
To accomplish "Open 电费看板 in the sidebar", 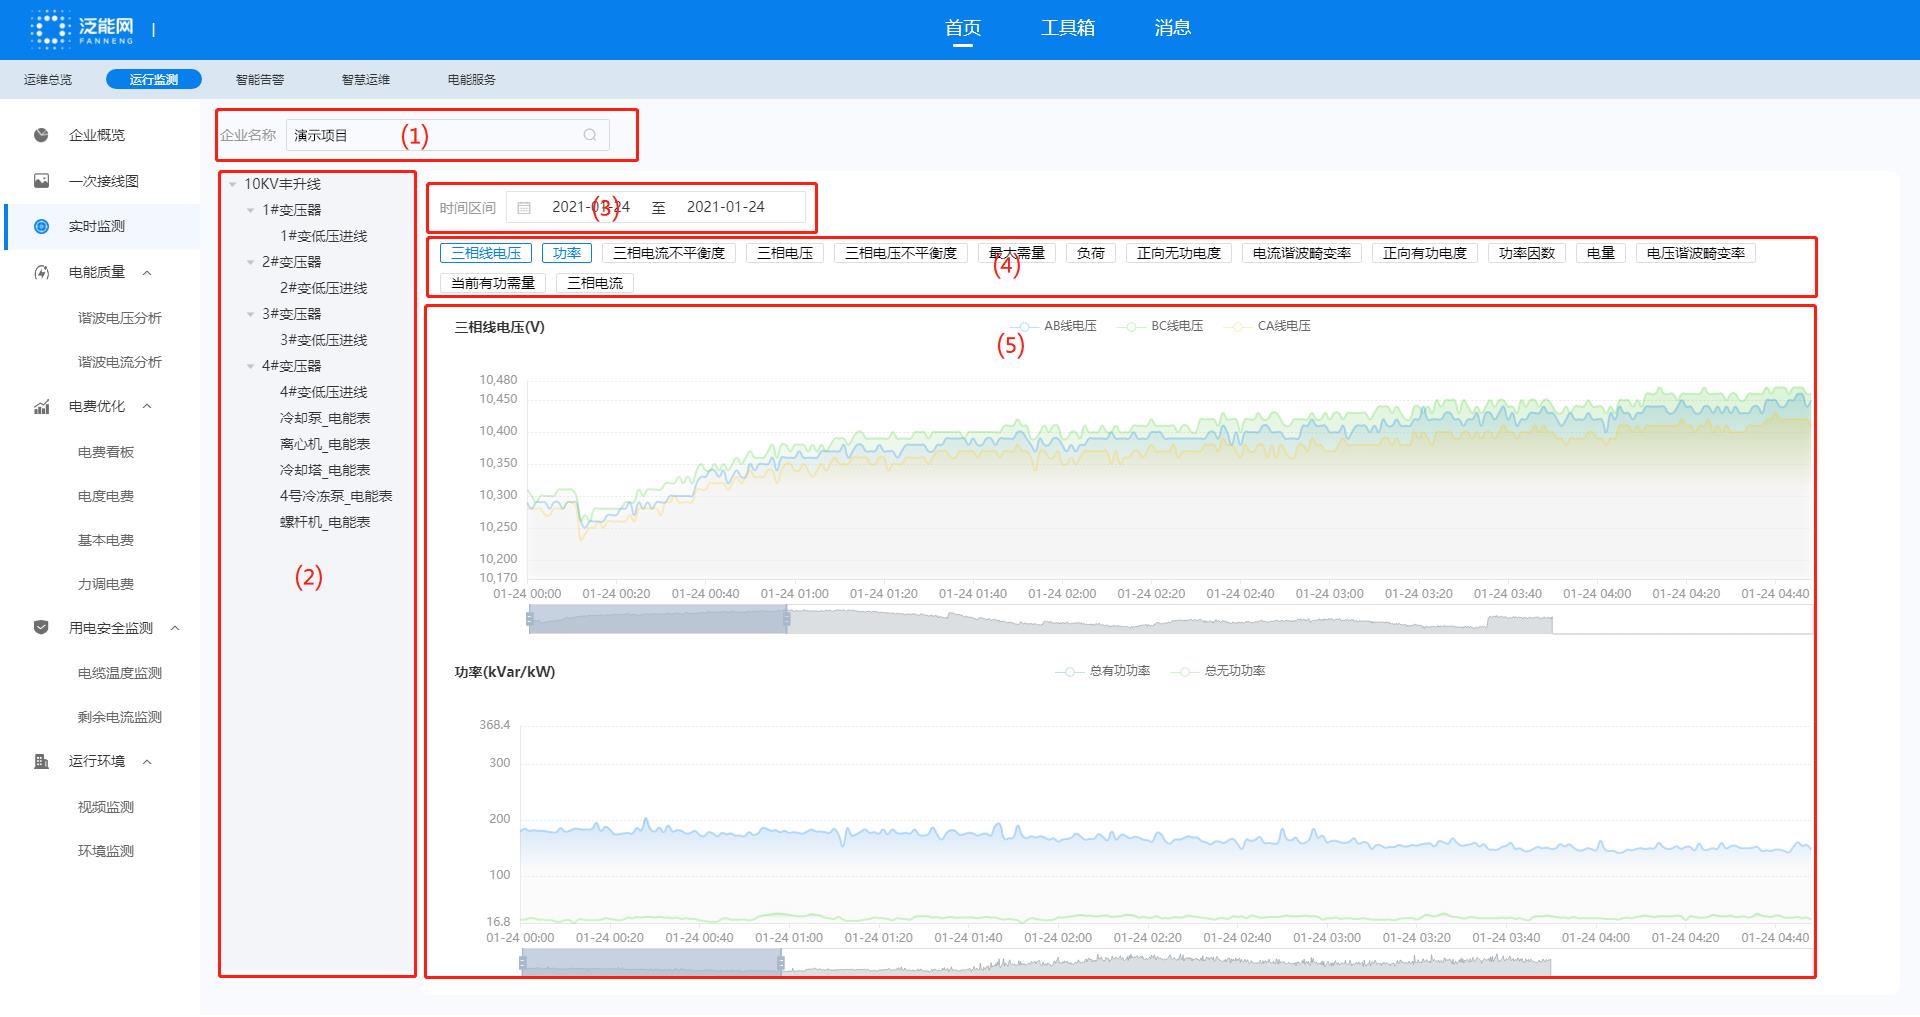I will point(106,452).
